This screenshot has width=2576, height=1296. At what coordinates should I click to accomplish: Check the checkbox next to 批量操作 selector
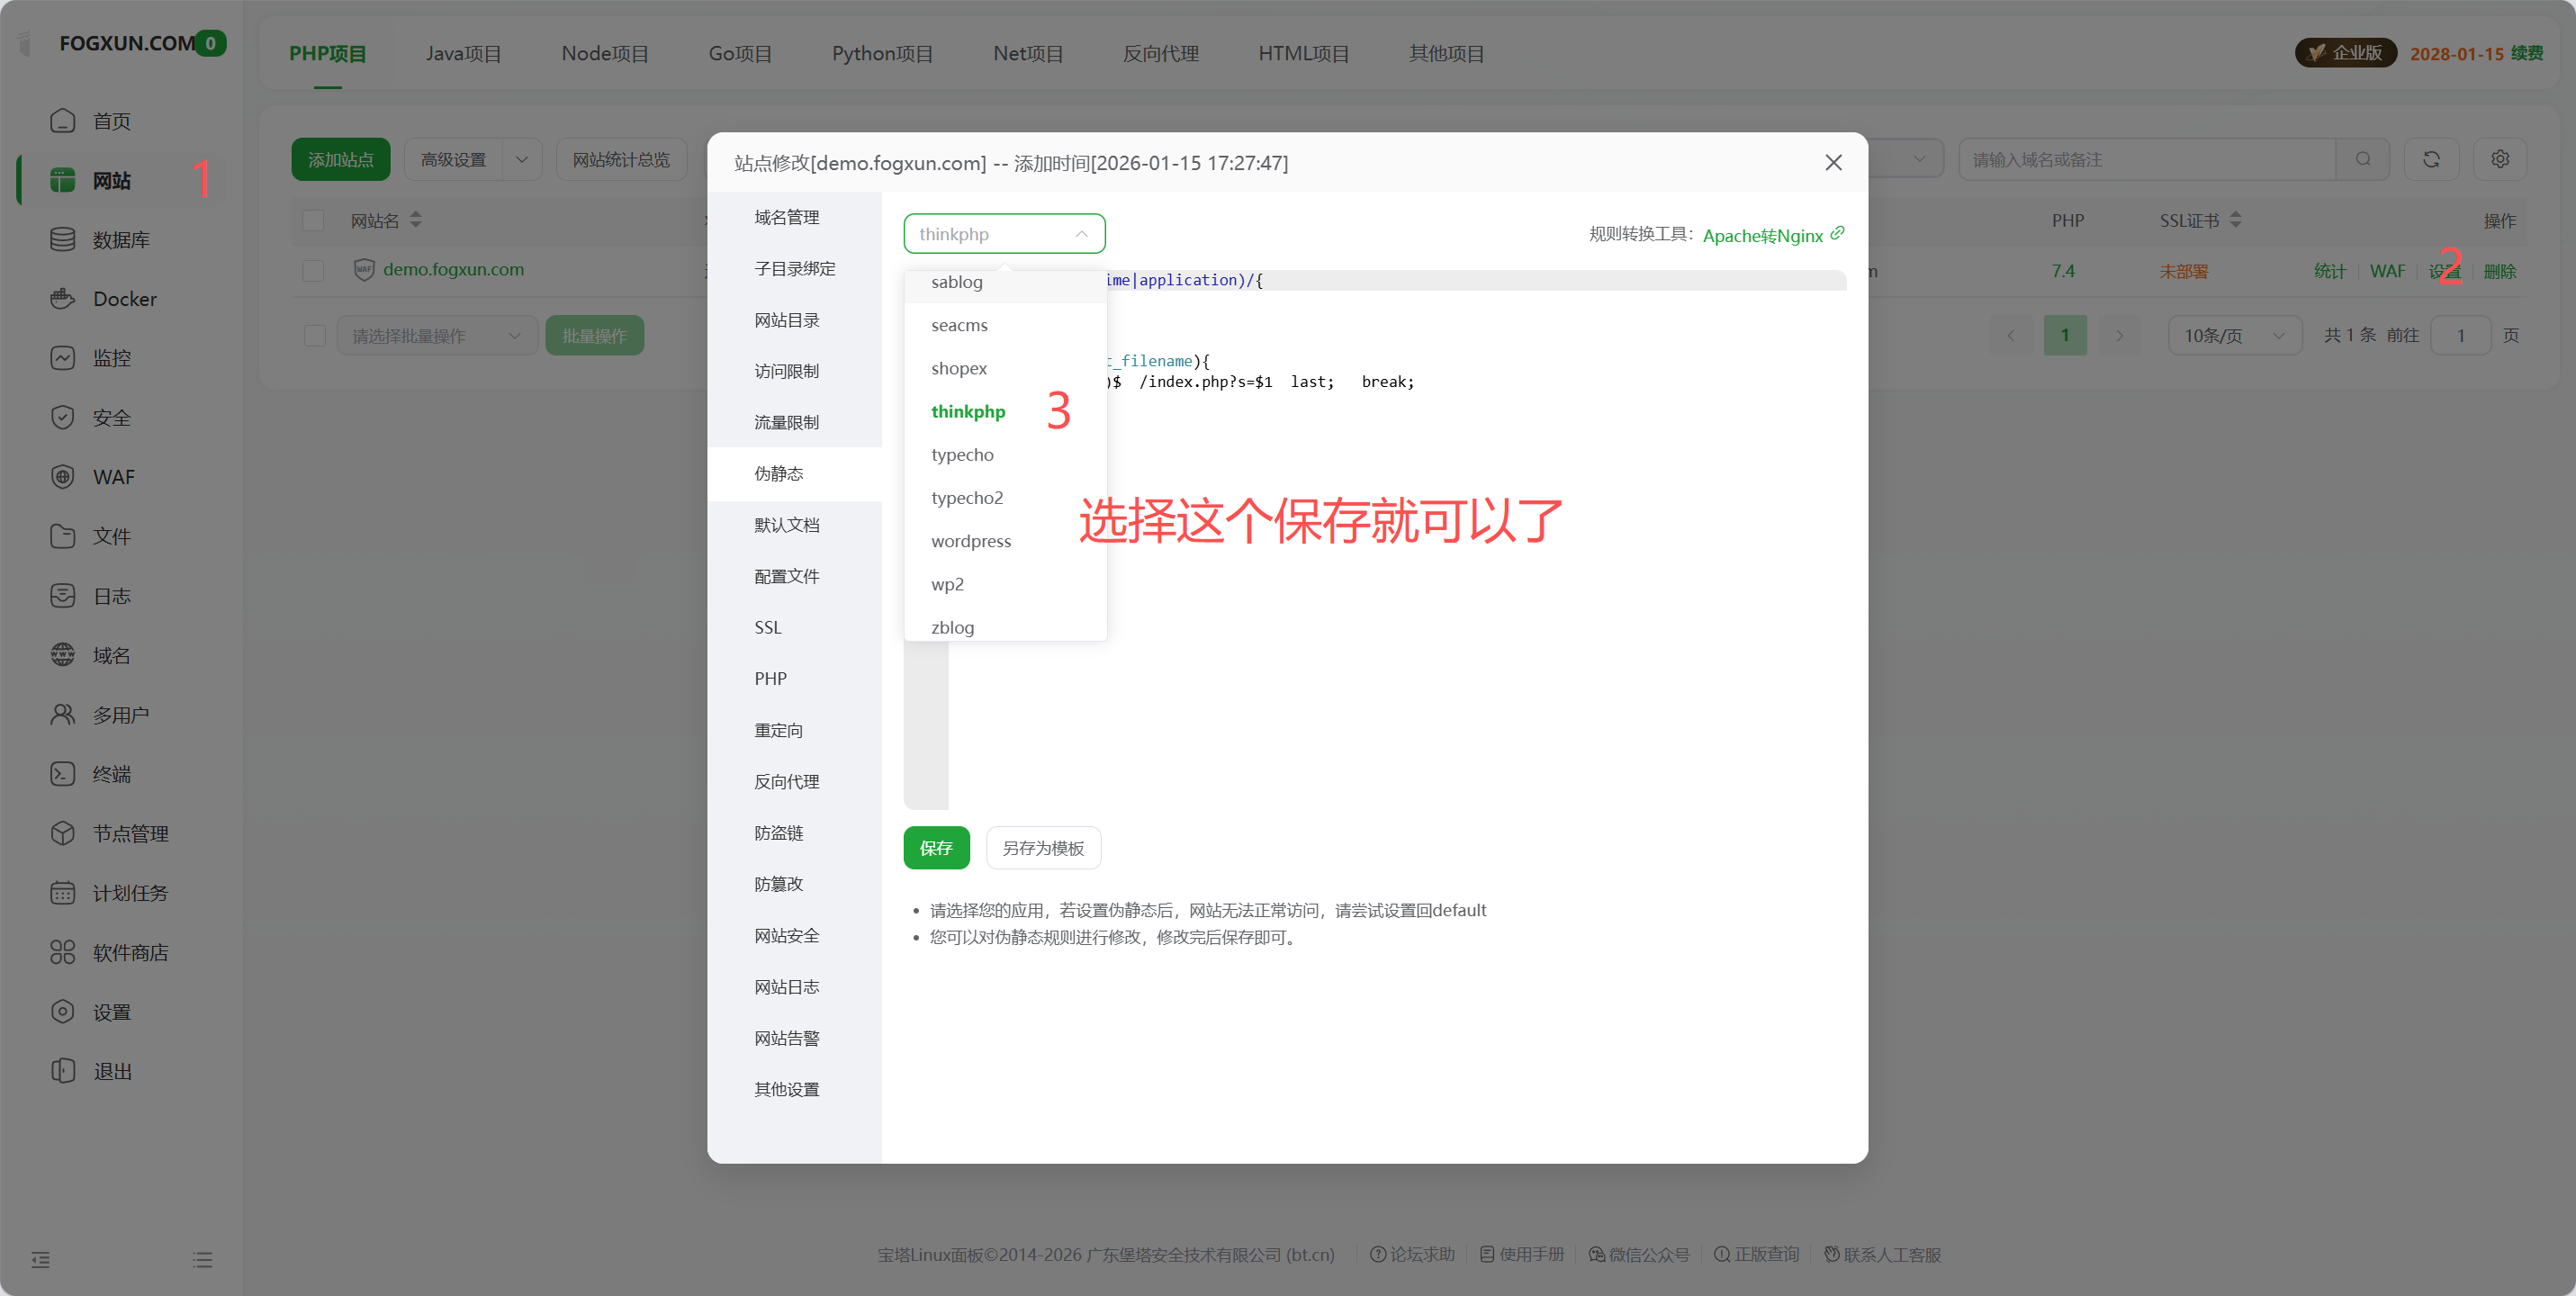(x=313, y=335)
